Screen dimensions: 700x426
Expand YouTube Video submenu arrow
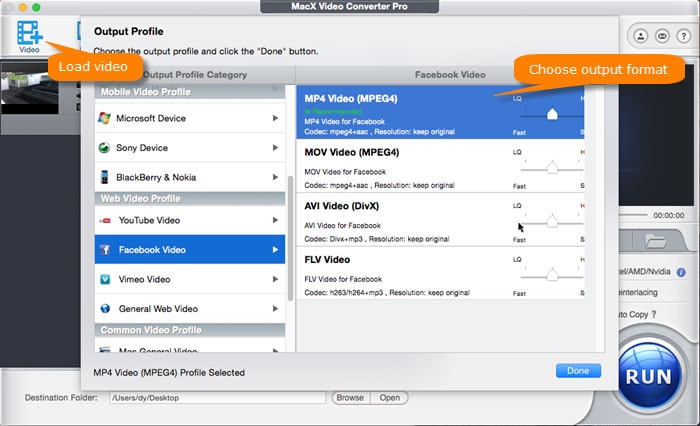tap(275, 220)
